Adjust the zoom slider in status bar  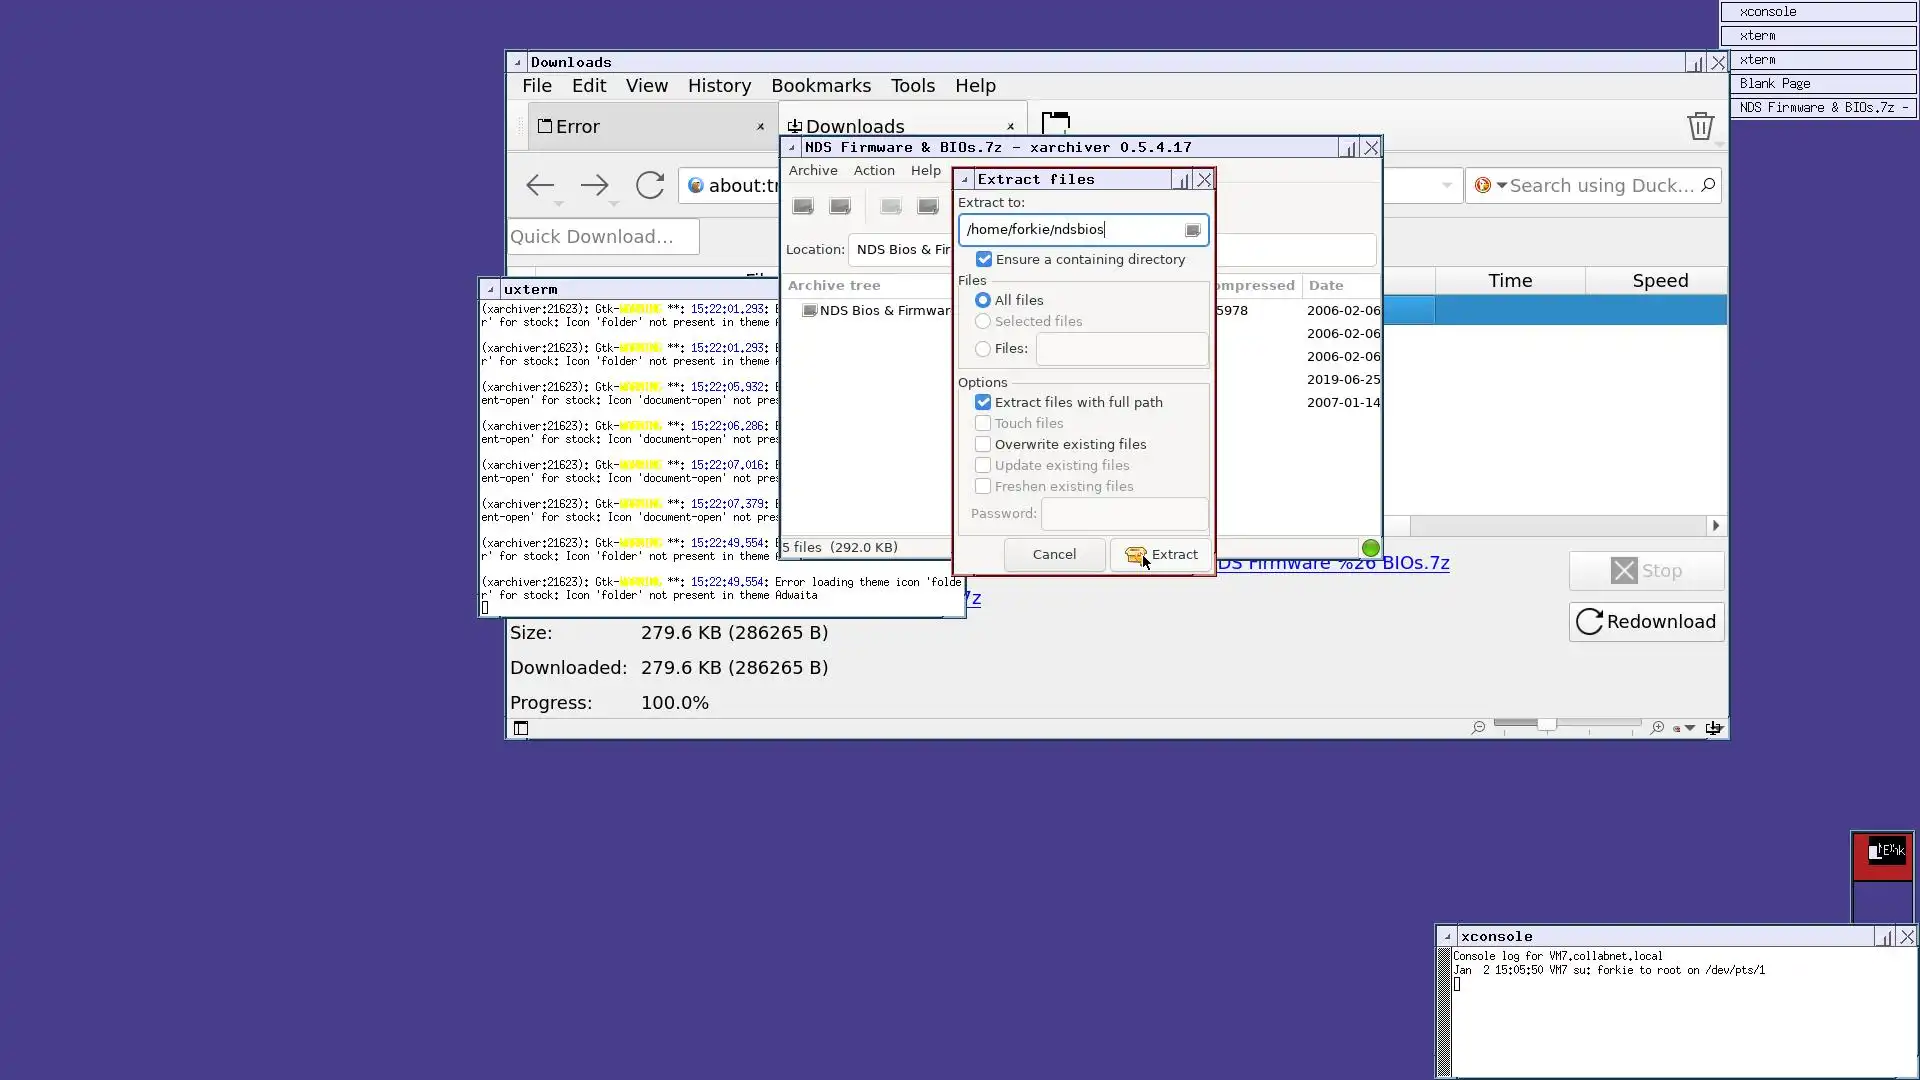[x=1546, y=724]
